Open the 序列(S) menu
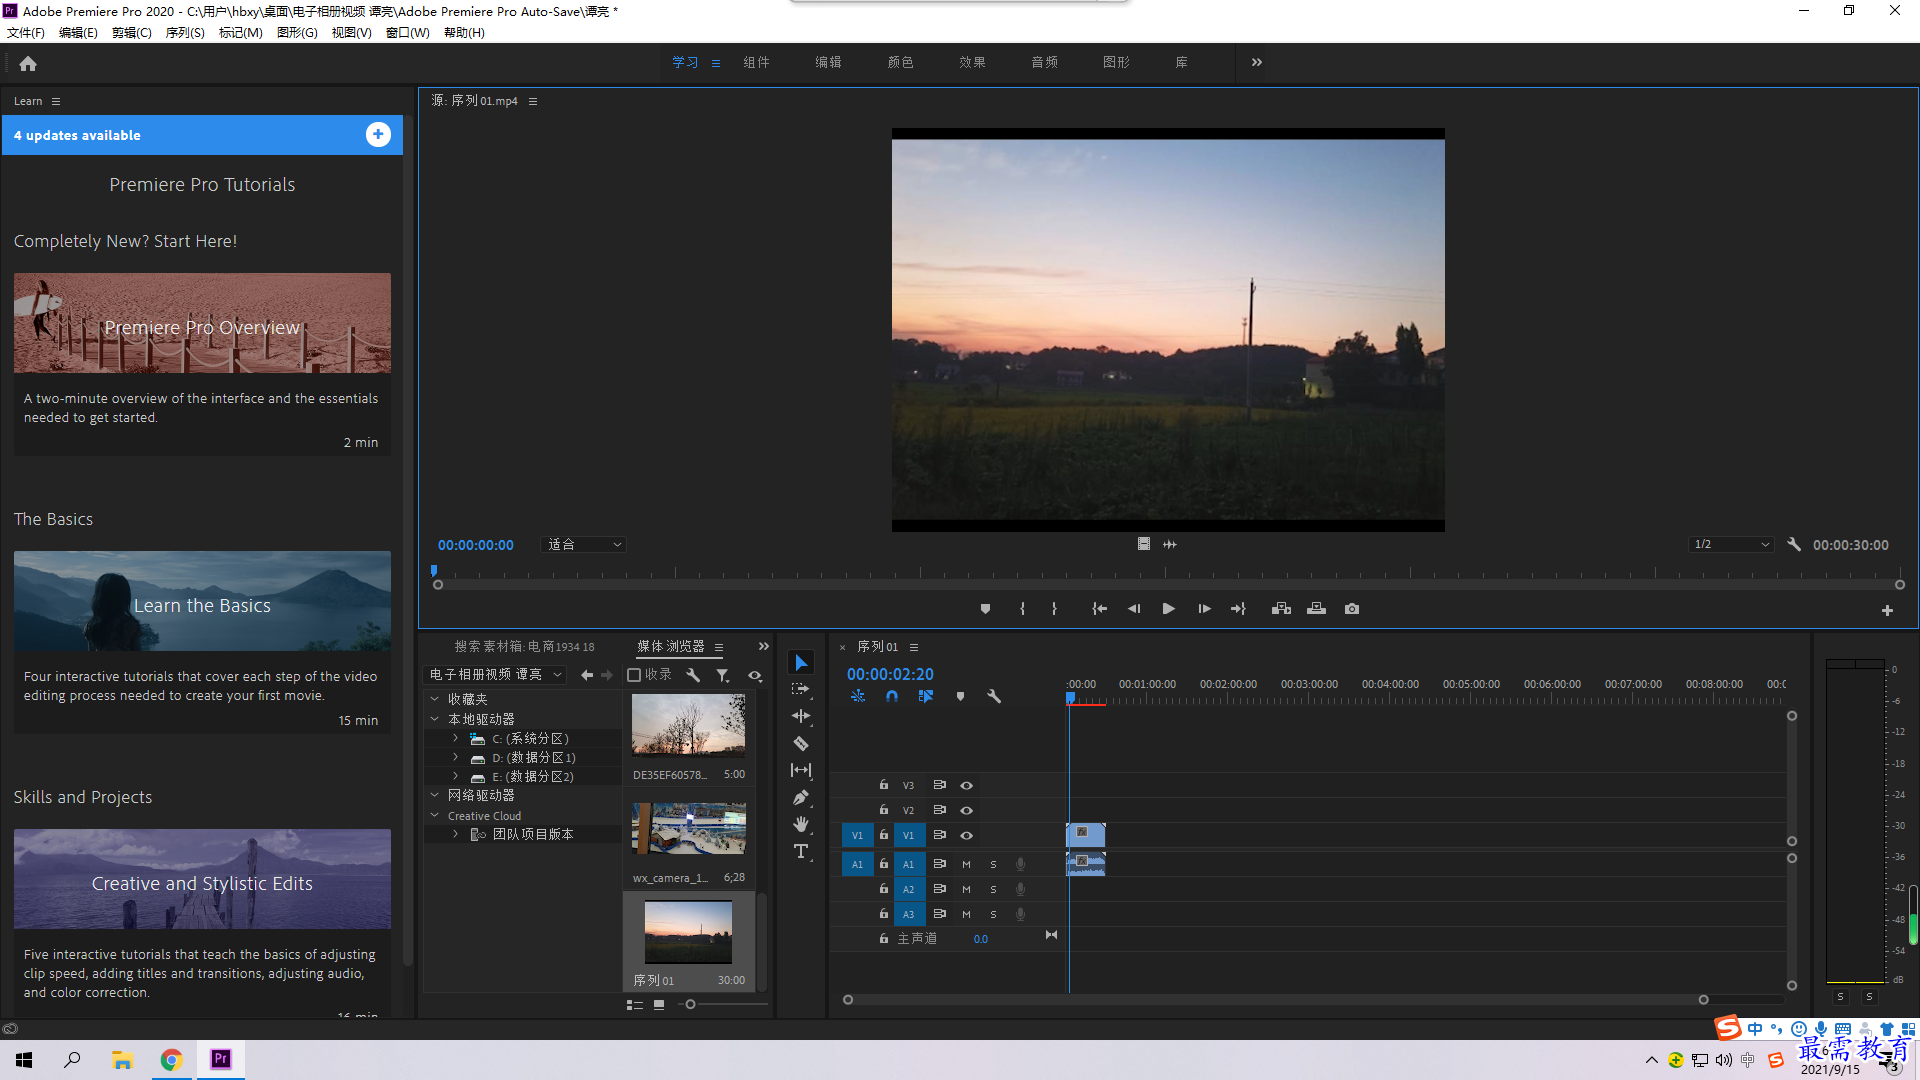1920x1080 pixels. (185, 33)
